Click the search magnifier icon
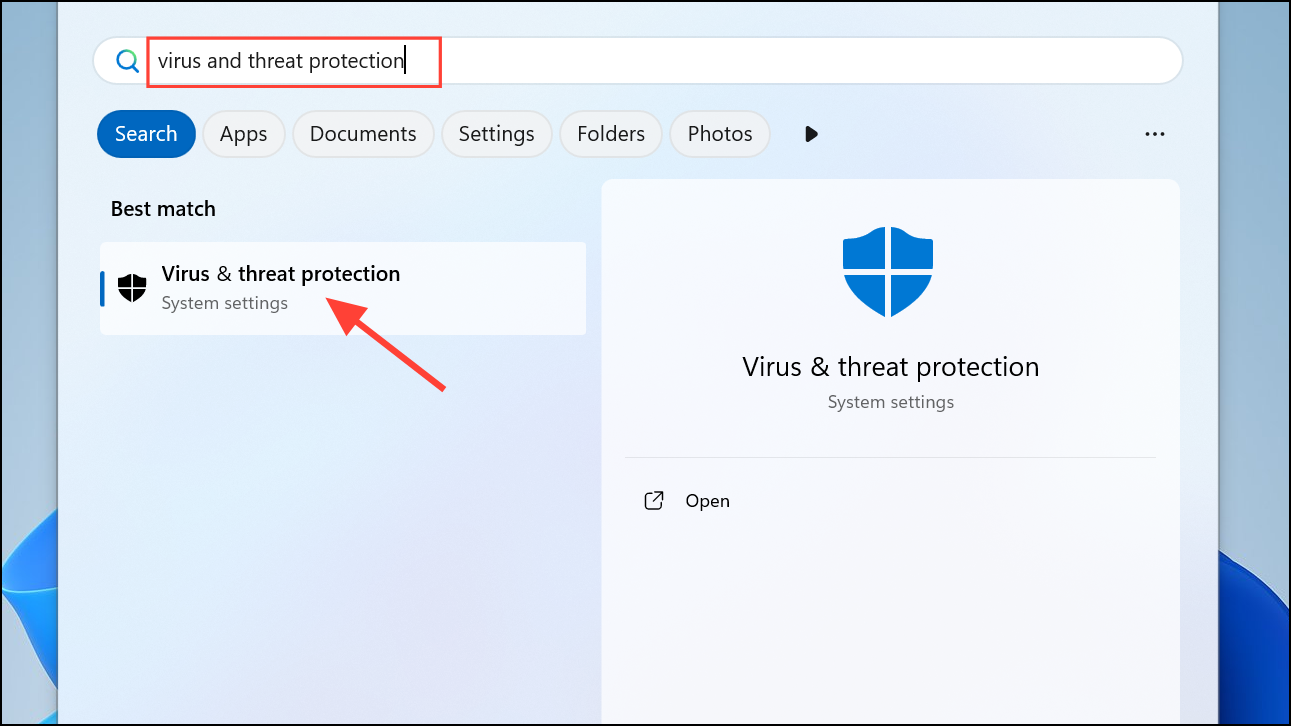The image size is (1291, 726). pyautogui.click(x=127, y=61)
